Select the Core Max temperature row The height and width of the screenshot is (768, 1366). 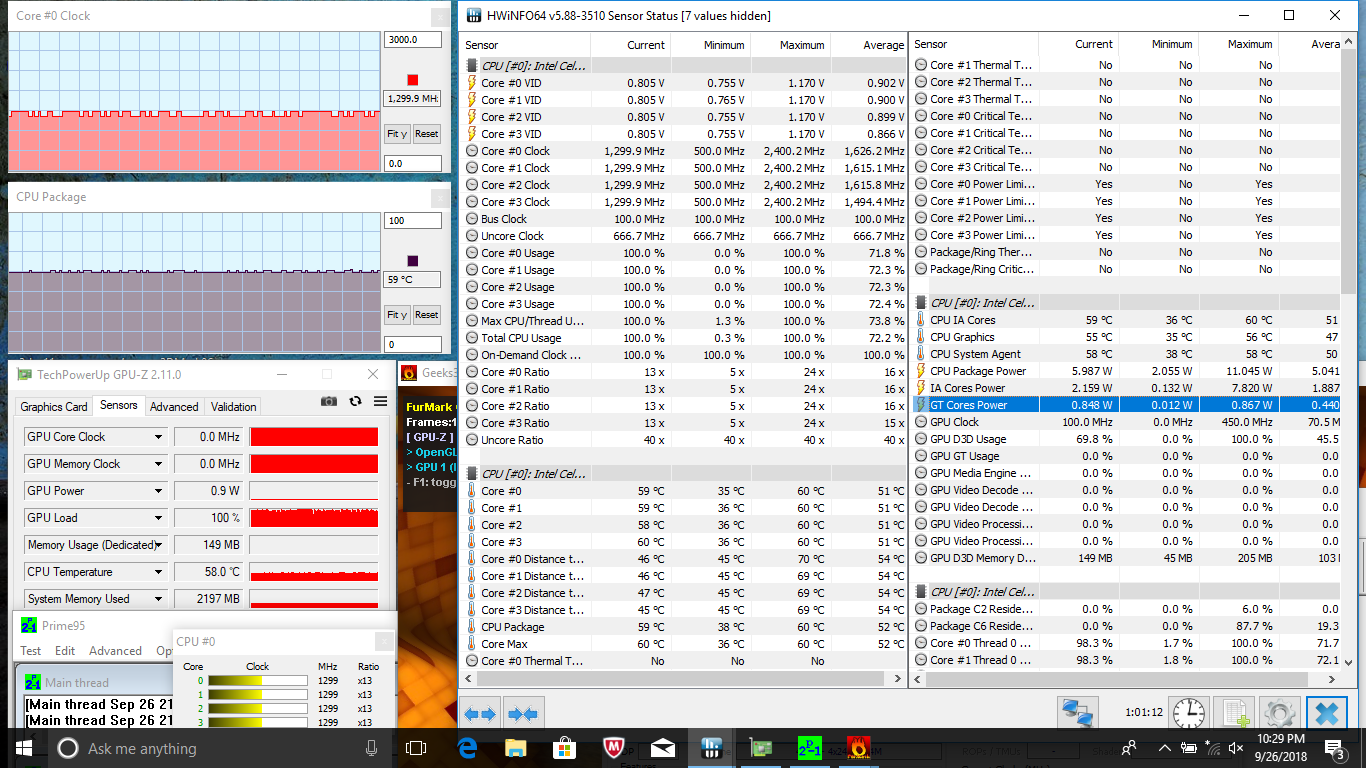[x=686, y=644]
